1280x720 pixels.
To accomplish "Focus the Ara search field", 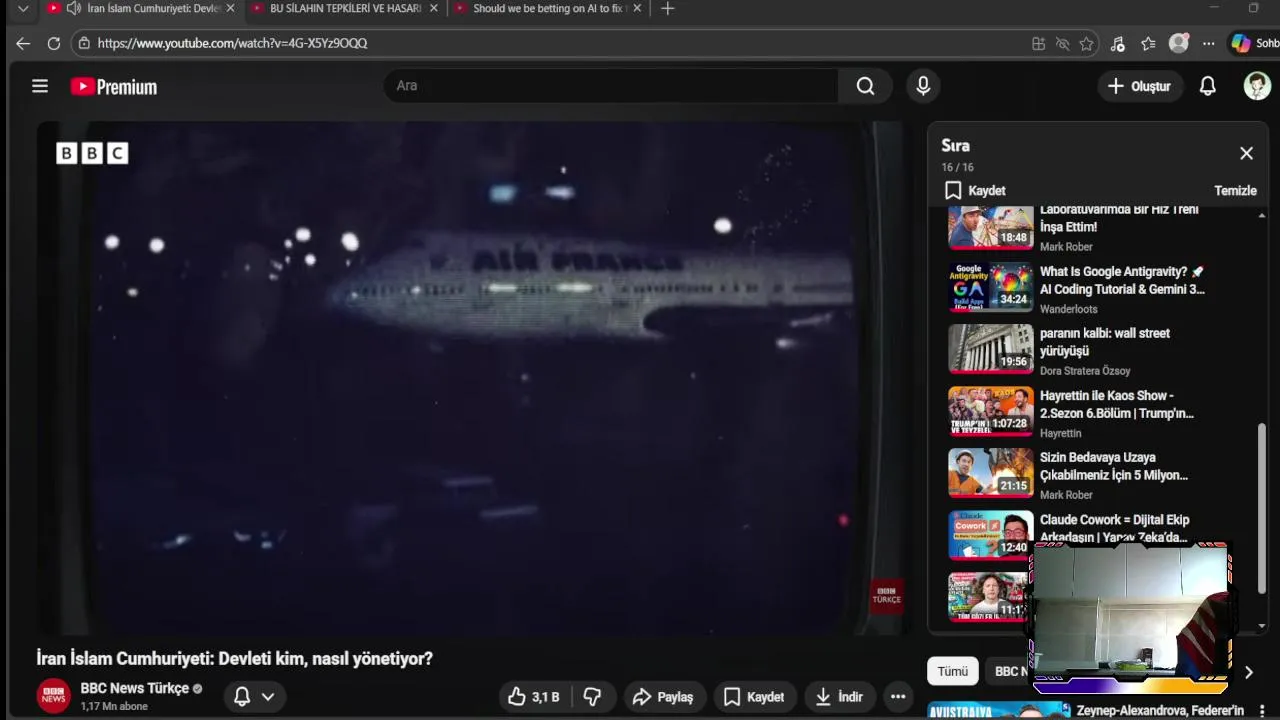I will point(610,86).
